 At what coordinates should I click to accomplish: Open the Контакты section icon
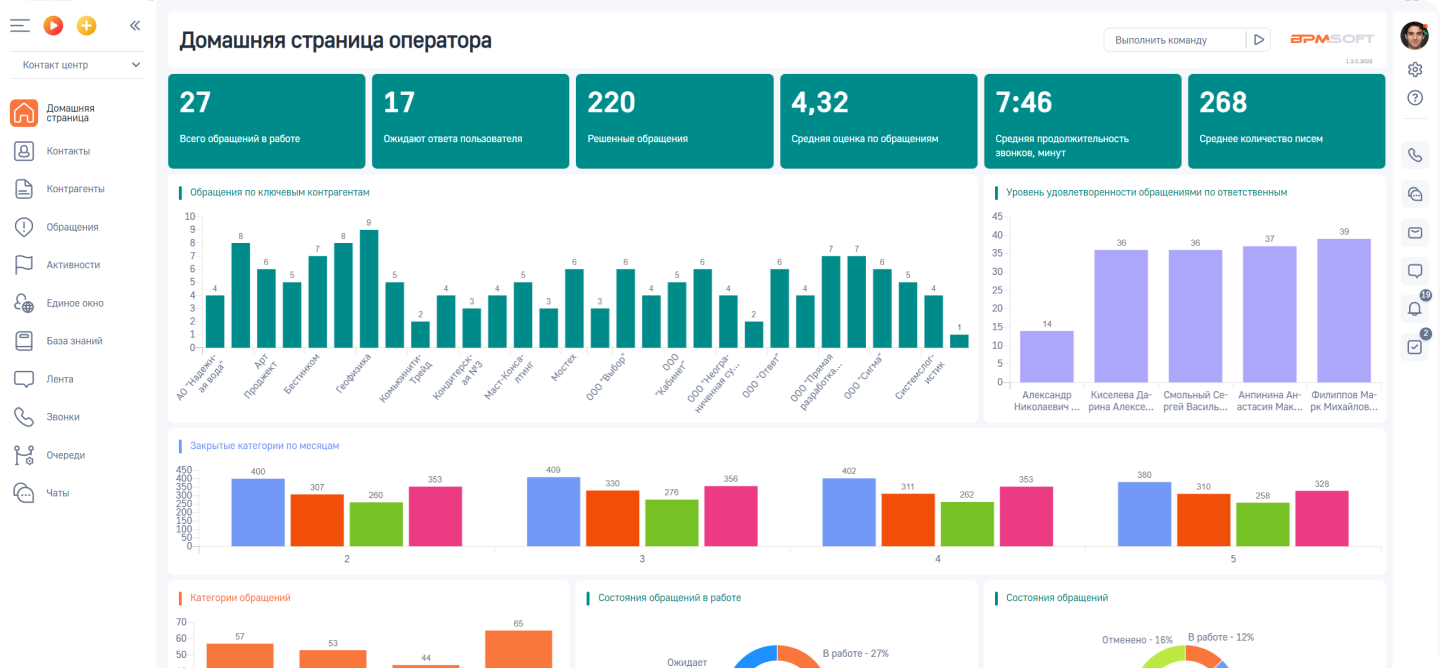pyautogui.click(x=24, y=151)
